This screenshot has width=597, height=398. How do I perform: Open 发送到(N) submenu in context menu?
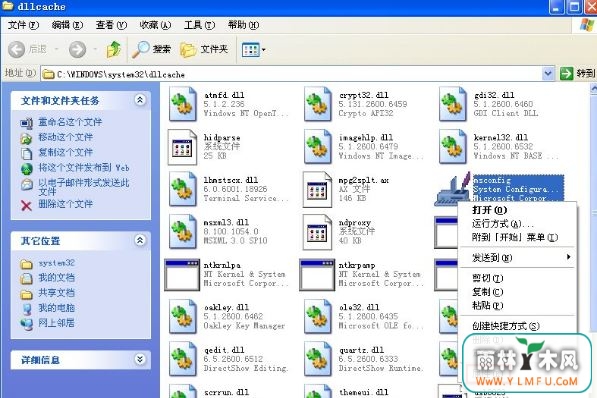[x=517, y=258]
